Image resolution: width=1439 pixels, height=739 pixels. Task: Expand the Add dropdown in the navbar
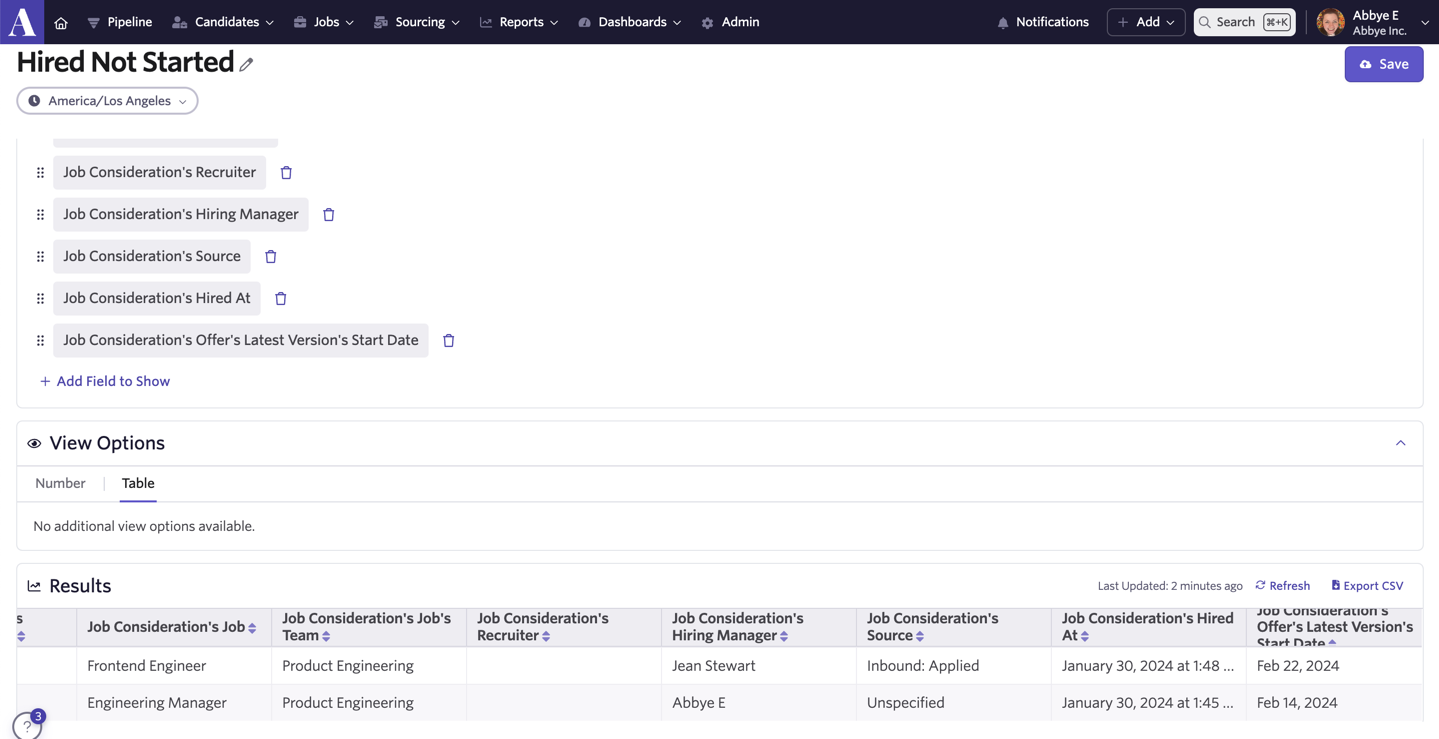click(x=1146, y=22)
